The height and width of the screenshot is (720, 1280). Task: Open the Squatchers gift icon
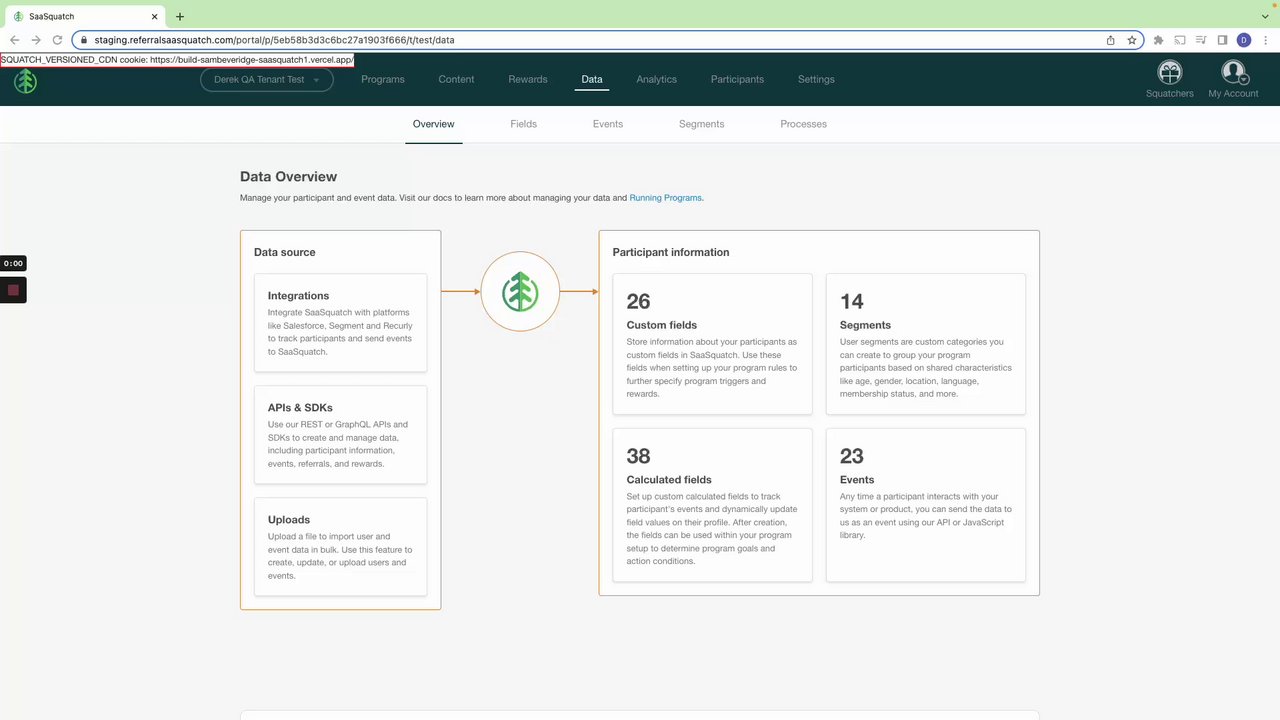click(1169, 72)
